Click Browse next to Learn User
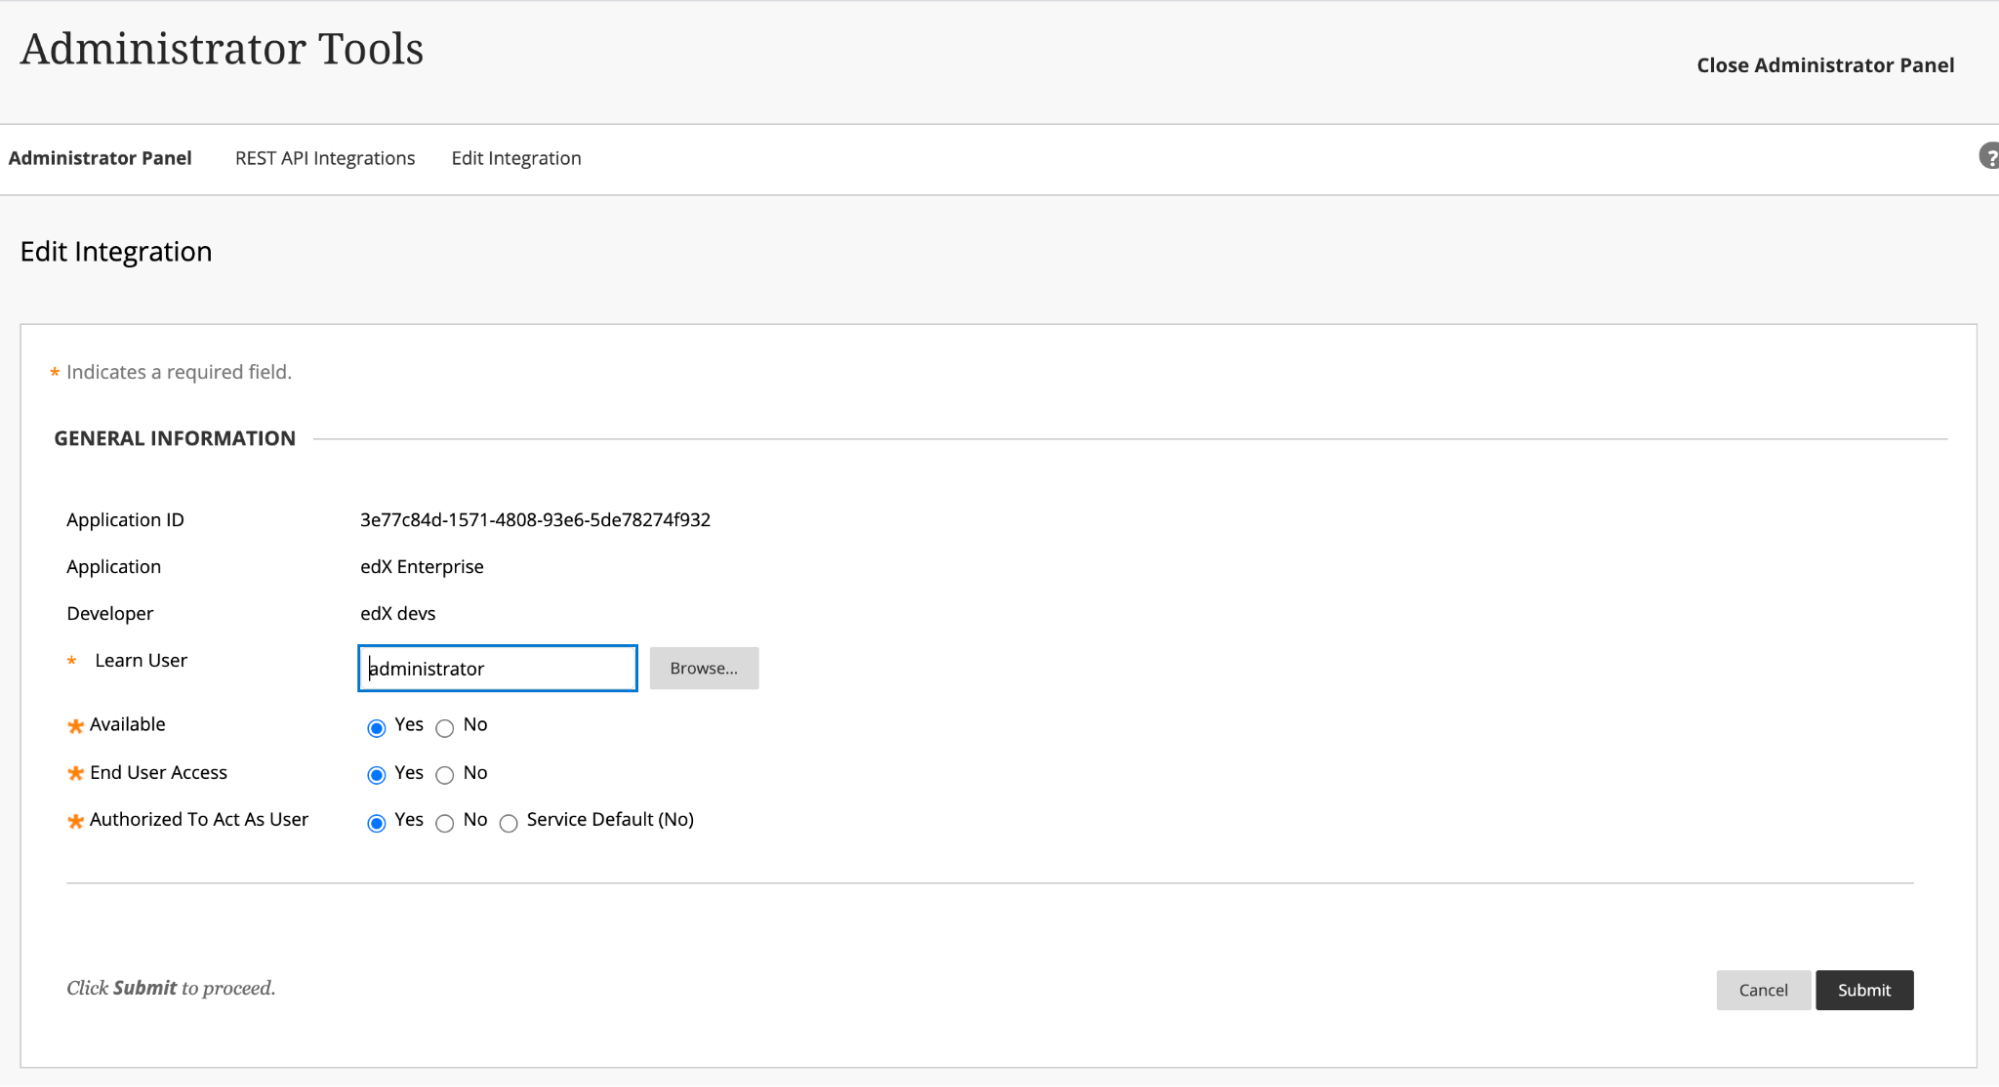1999x1087 pixels. click(703, 668)
